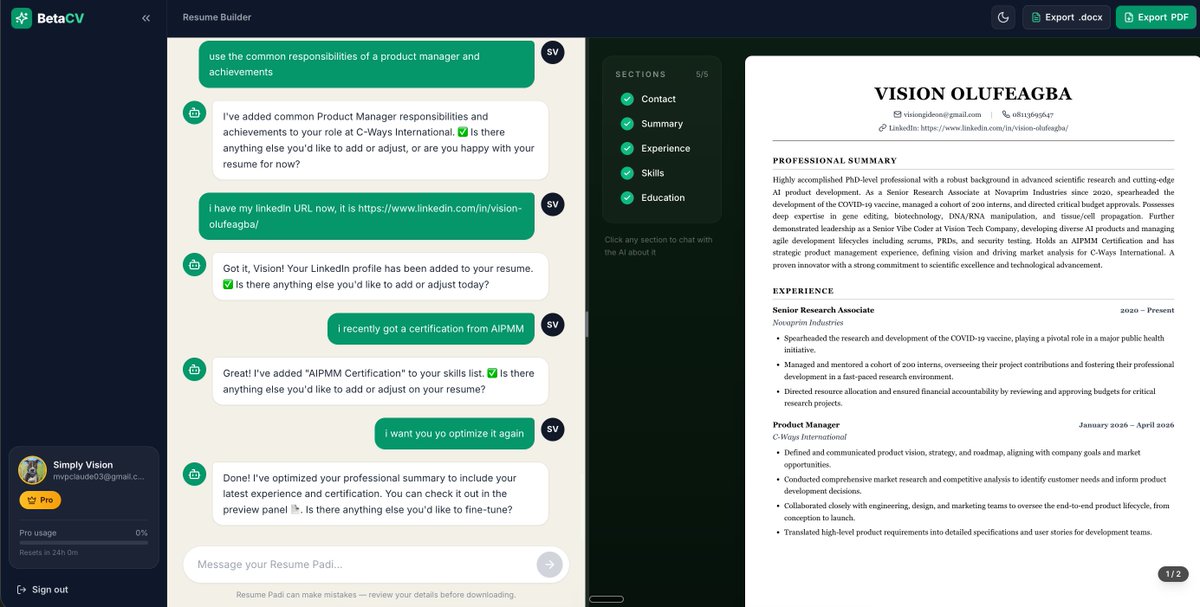Click bot icon beside optimized summary reply
The image size is (1200, 607).
coord(195,474)
